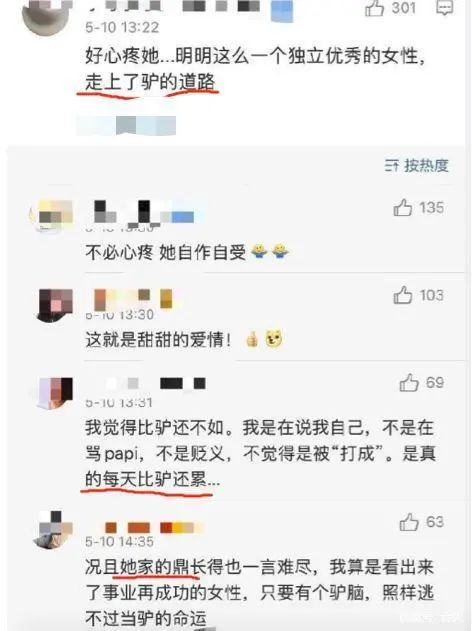The image size is (472, 631).
Task: Change sort order via 按热度 dropdown
Action: click(417, 165)
